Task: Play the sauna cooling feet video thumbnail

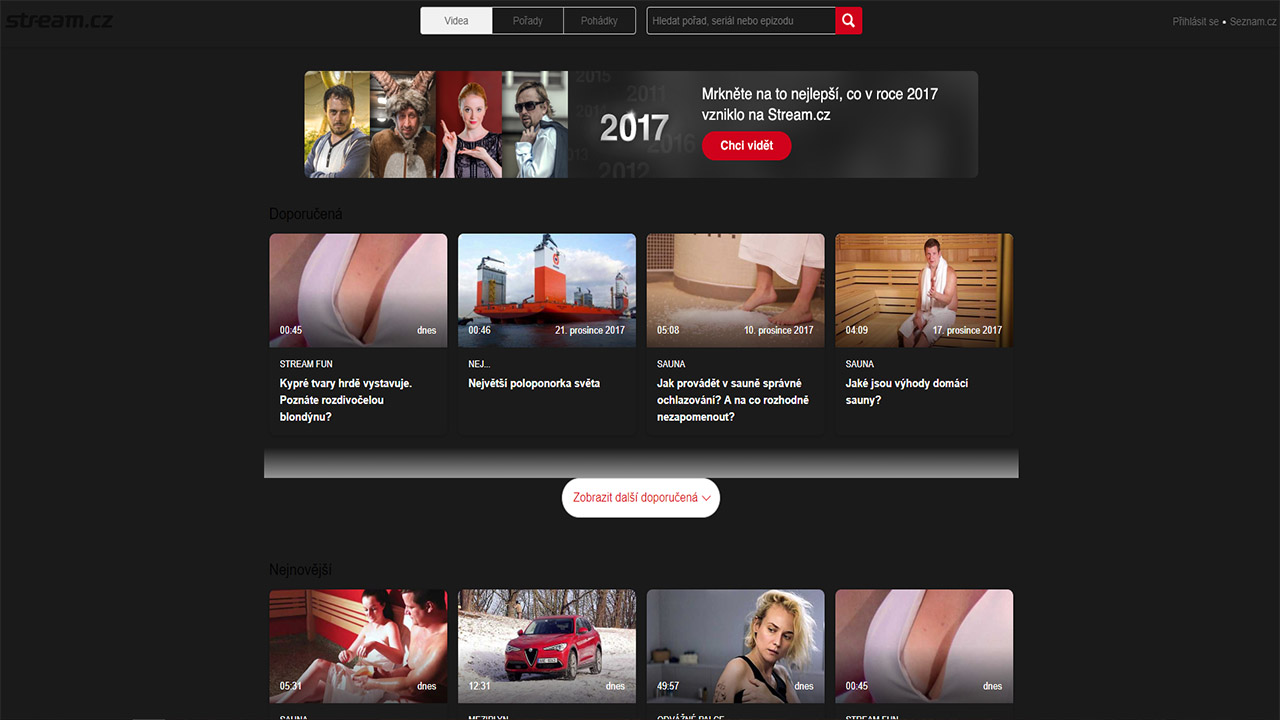Action: pyautogui.click(x=736, y=290)
